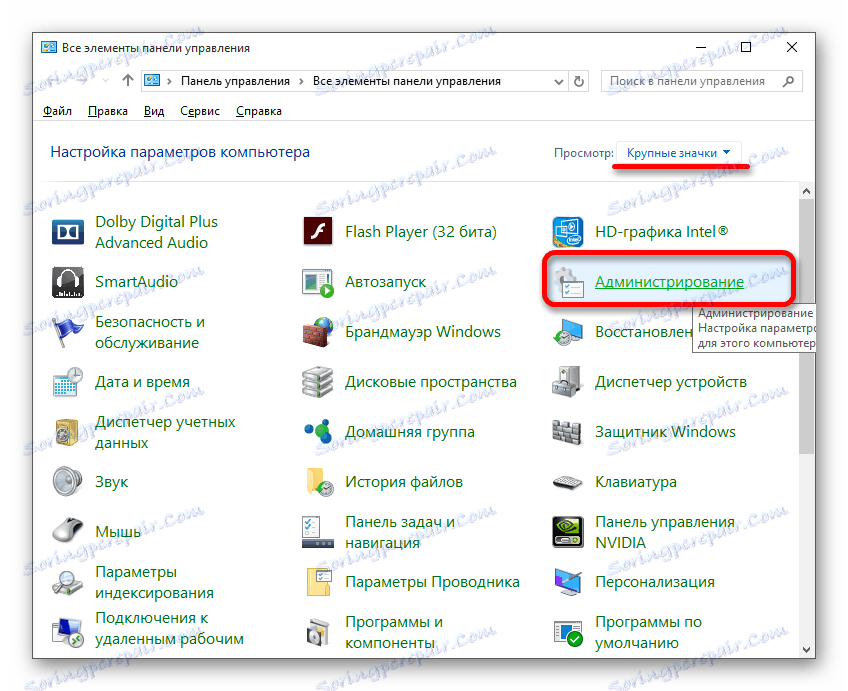Viewport: 848px width, 691px height.
Task: Click the Все элементы панели управления breadcrumb
Action: click(x=407, y=81)
